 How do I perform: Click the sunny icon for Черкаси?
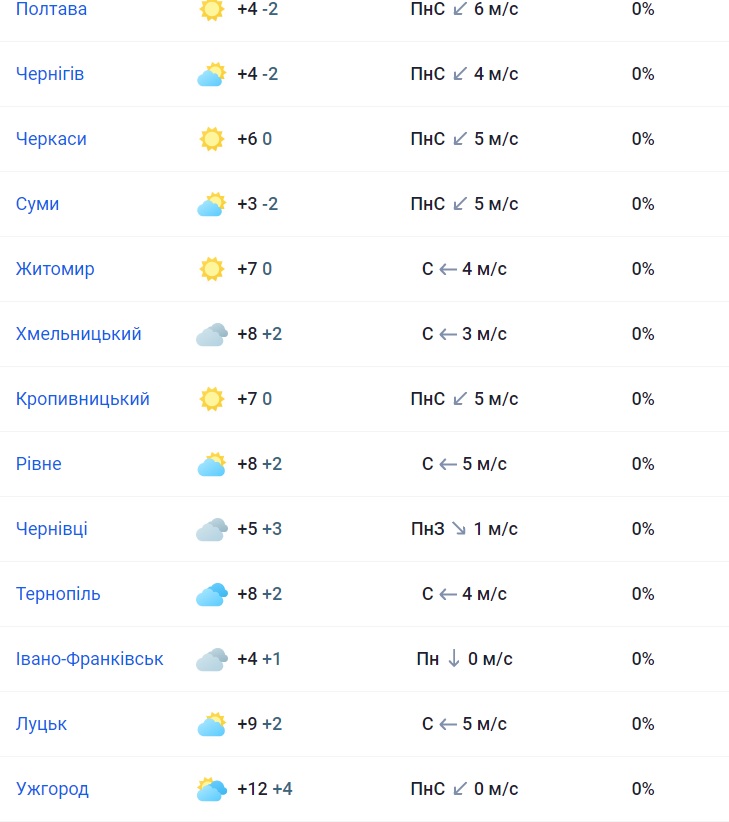point(211,139)
